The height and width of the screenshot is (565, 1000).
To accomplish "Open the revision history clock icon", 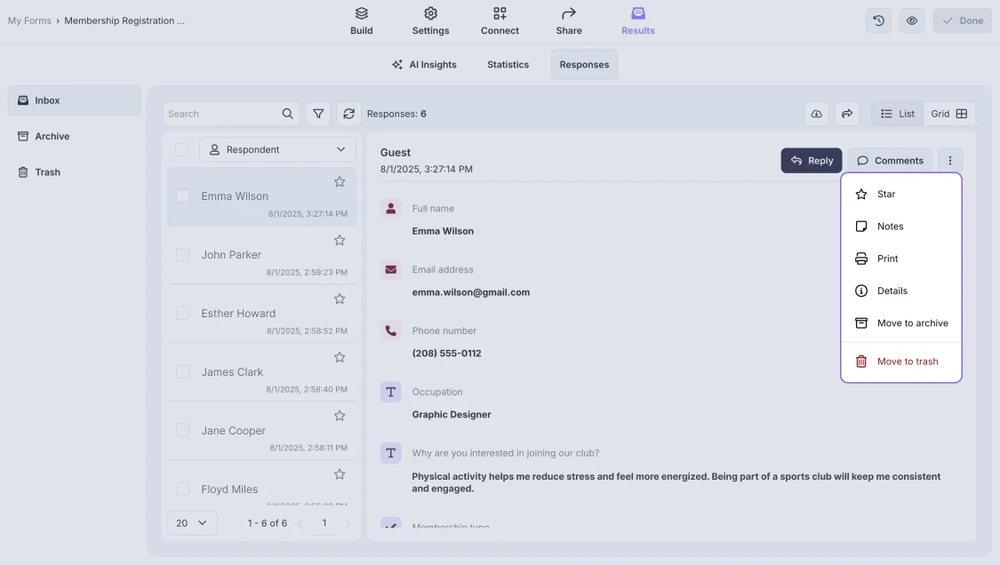I will (879, 21).
